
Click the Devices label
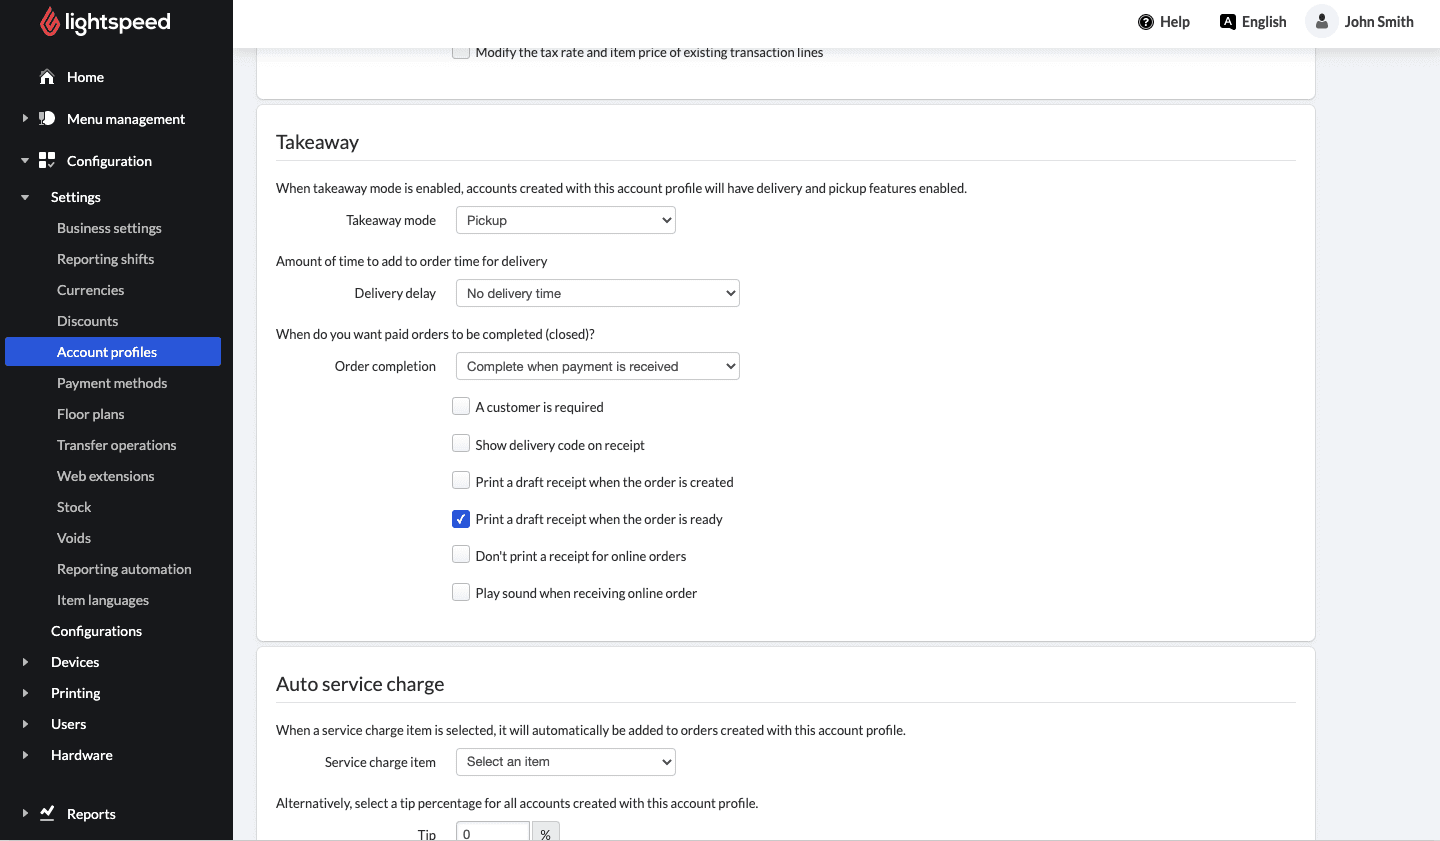pyautogui.click(x=75, y=662)
